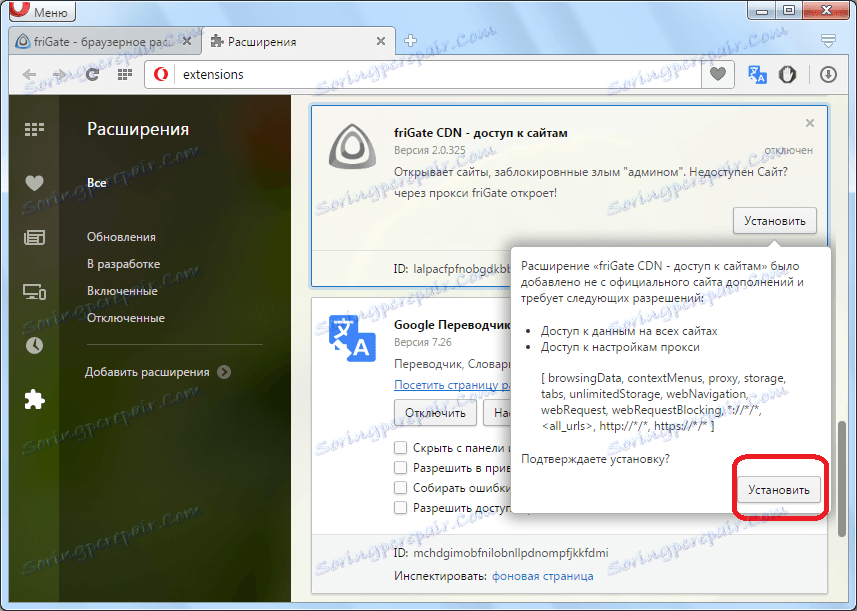Go back to previous page

29,74
